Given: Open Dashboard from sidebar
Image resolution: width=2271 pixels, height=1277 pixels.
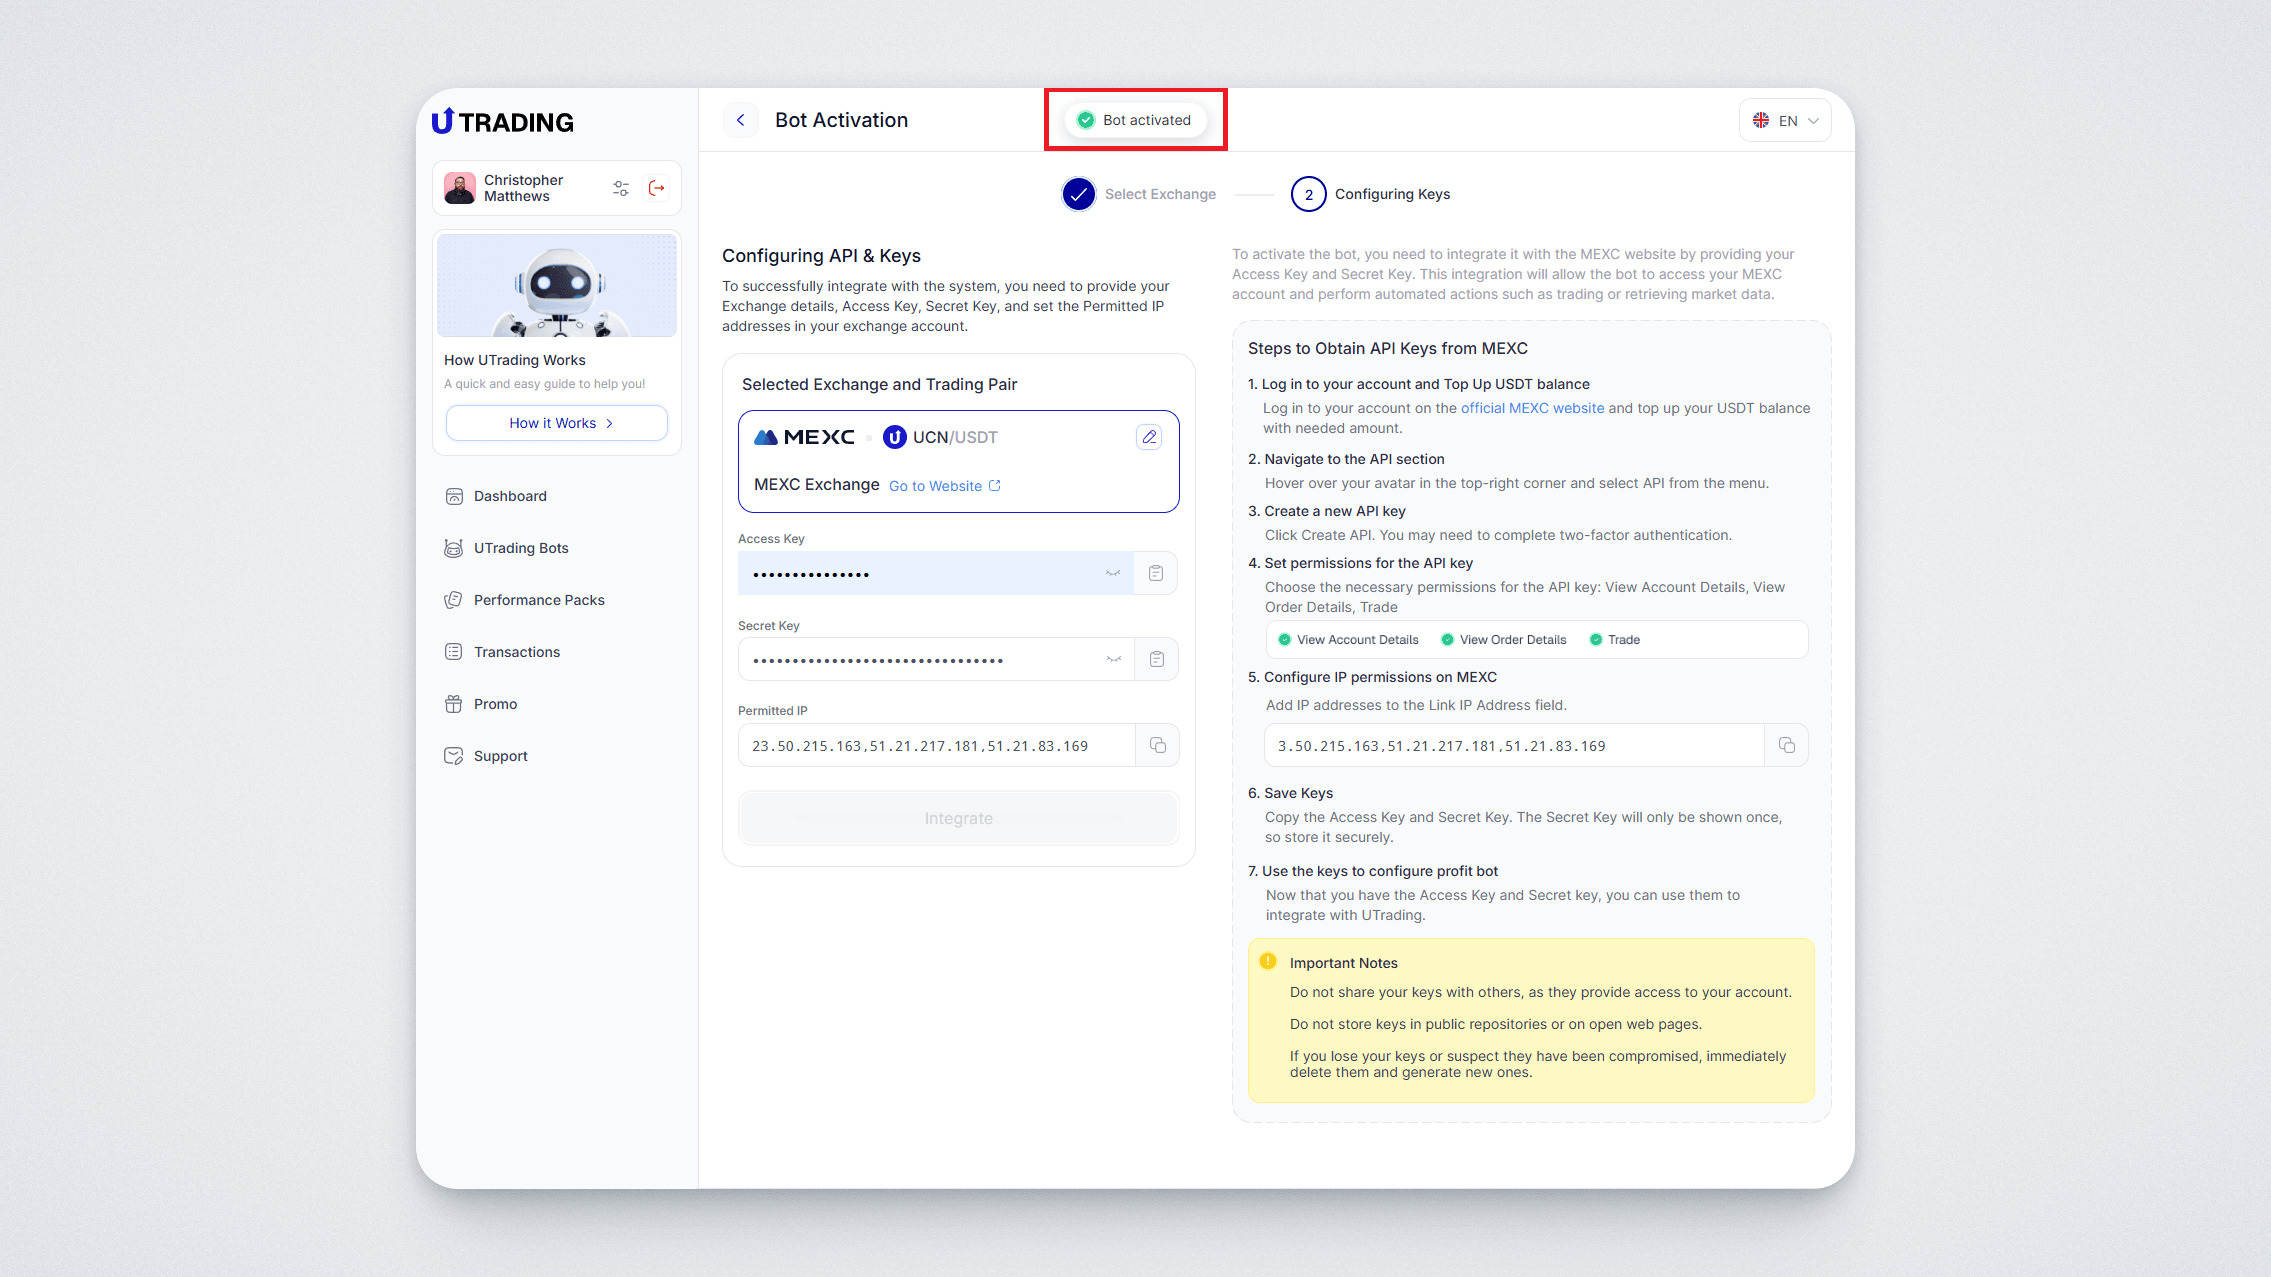Looking at the screenshot, I should [x=510, y=496].
